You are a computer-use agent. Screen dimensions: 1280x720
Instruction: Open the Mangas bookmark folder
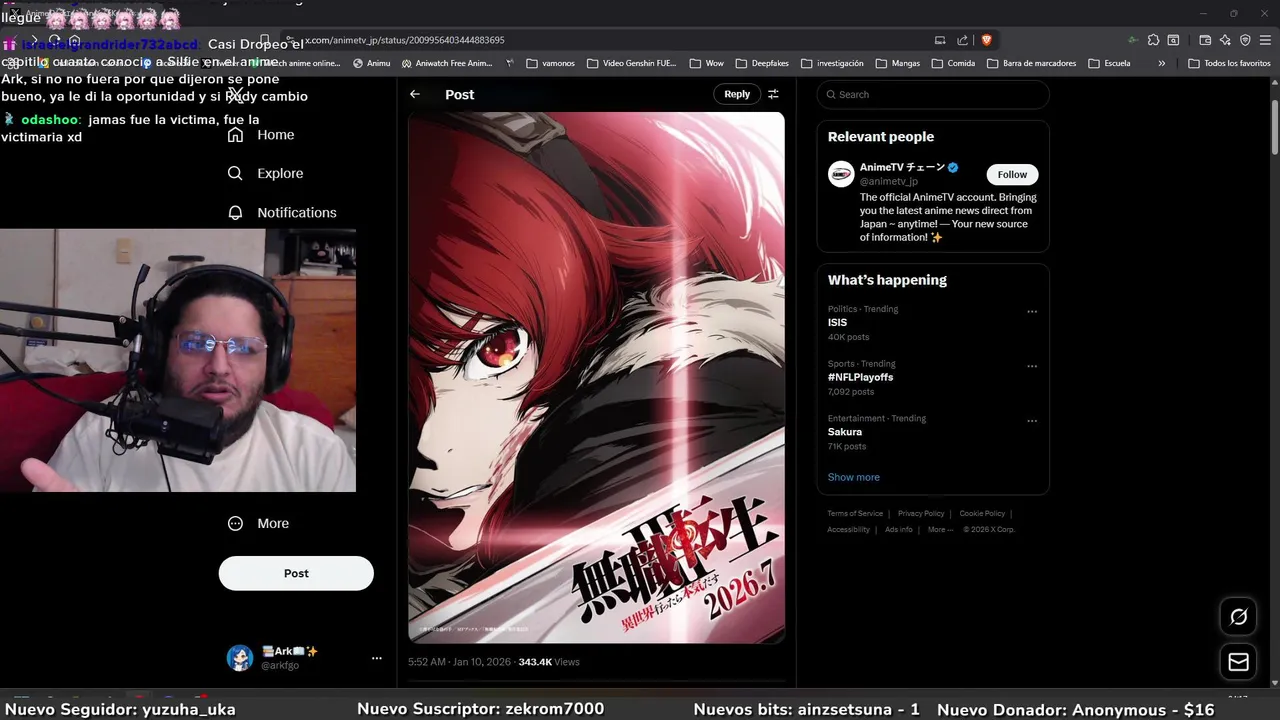click(x=898, y=63)
